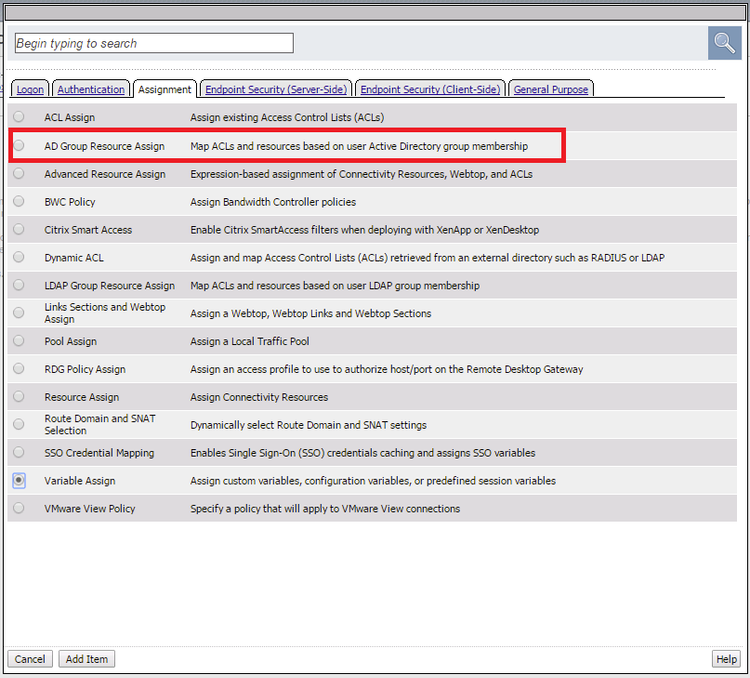Click the magnifying glass search icon
This screenshot has height=678, width=750.
pos(724,44)
